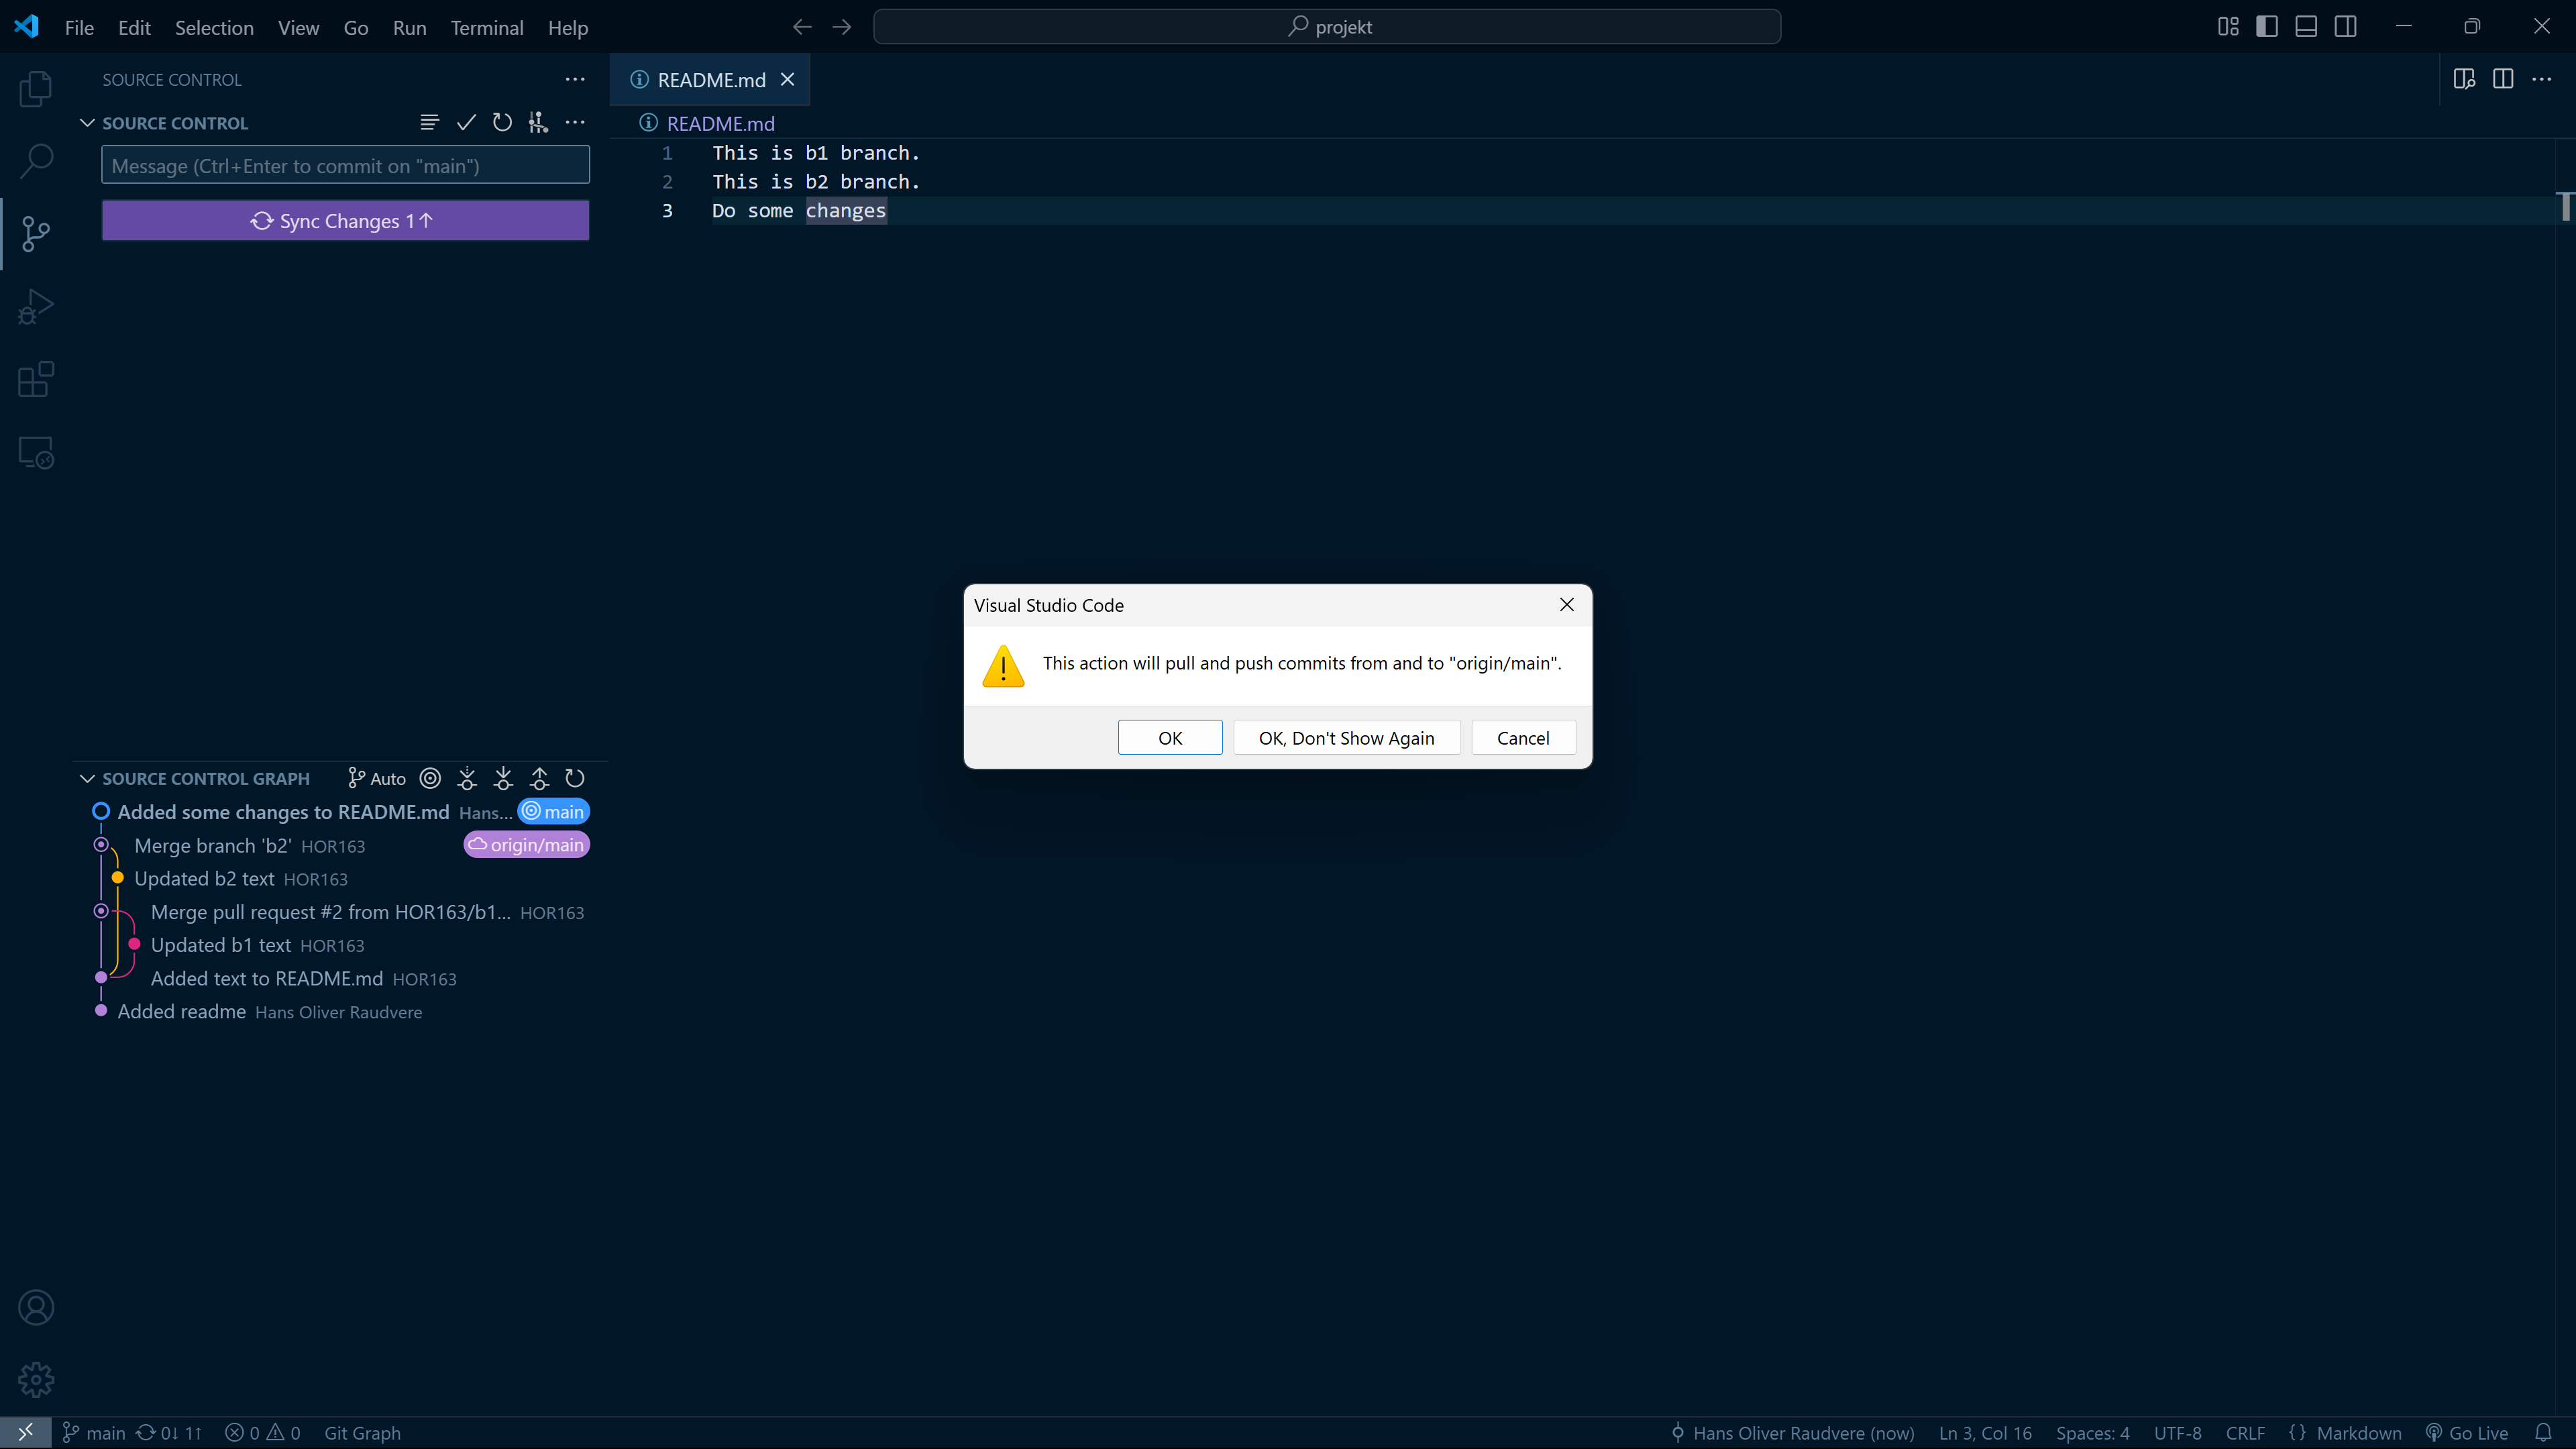This screenshot has height=1449, width=2576.
Task: Open Git Graph from status bar
Action: coord(362,1432)
